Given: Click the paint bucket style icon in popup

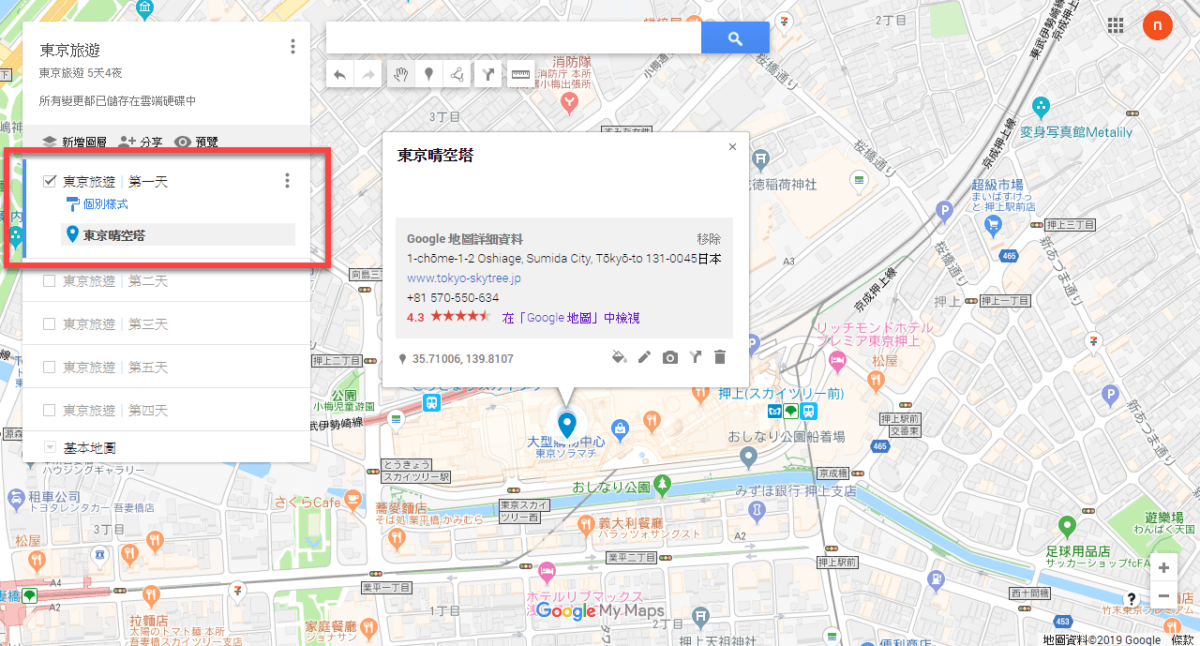Looking at the screenshot, I should 618,357.
